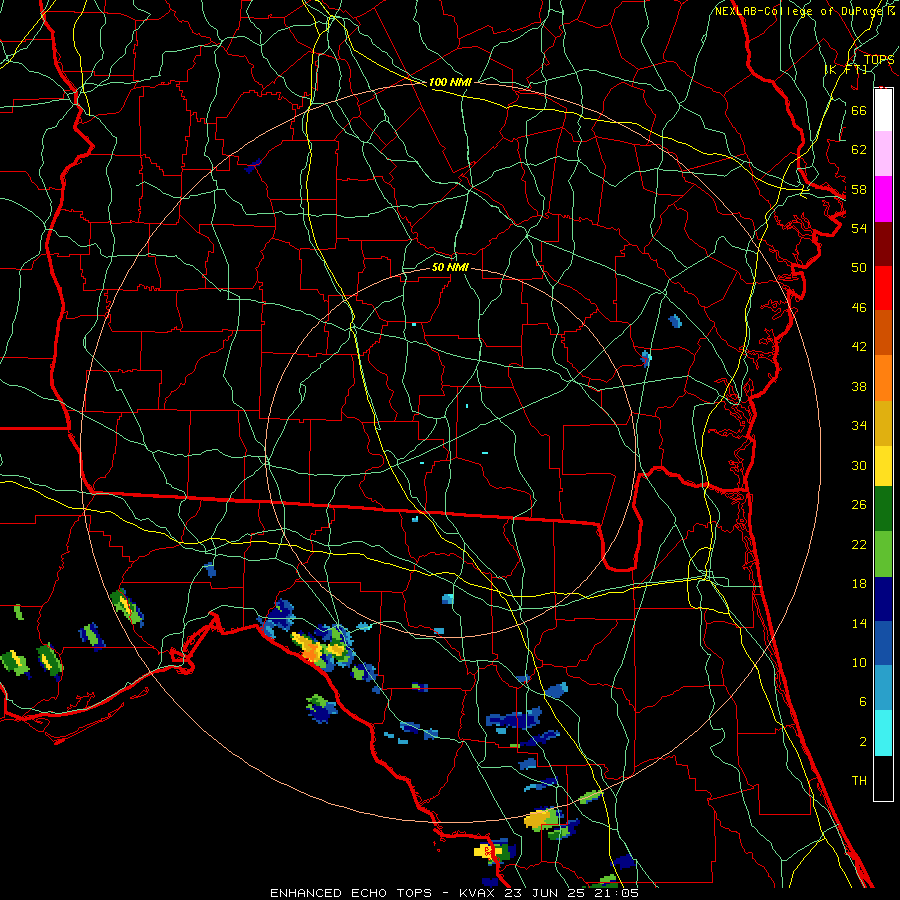
Task: Select the light green legend swatch
Action: click(883, 554)
